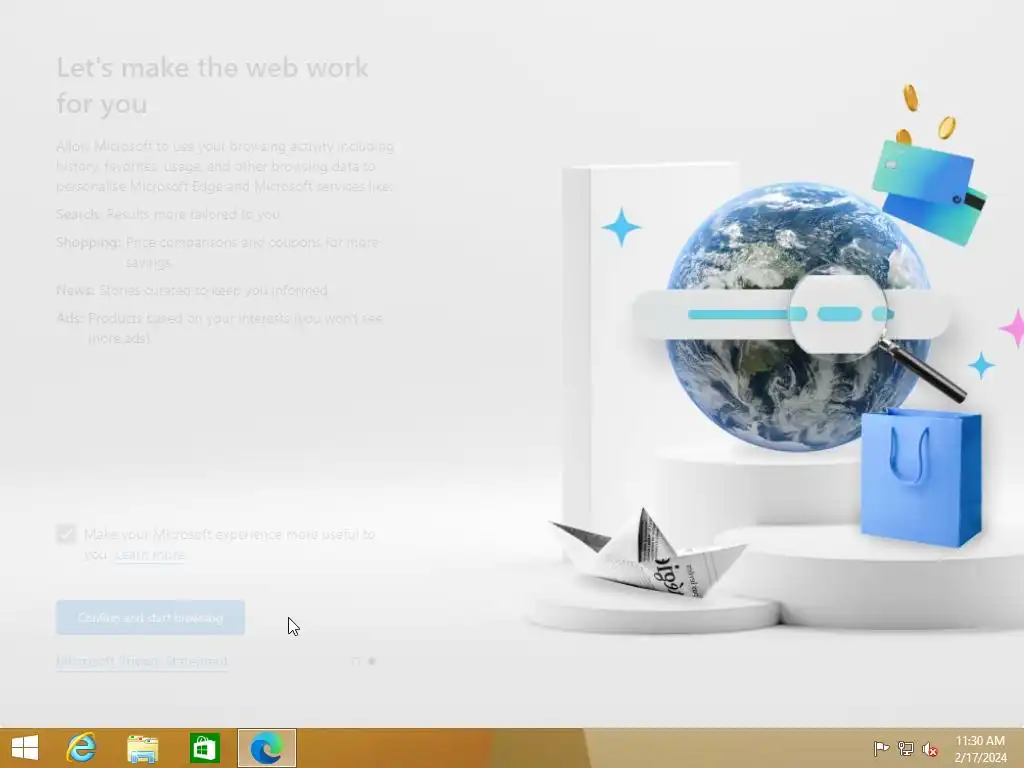Click the muted volume tray icon
1024x768 pixels.
click(930, 748)
